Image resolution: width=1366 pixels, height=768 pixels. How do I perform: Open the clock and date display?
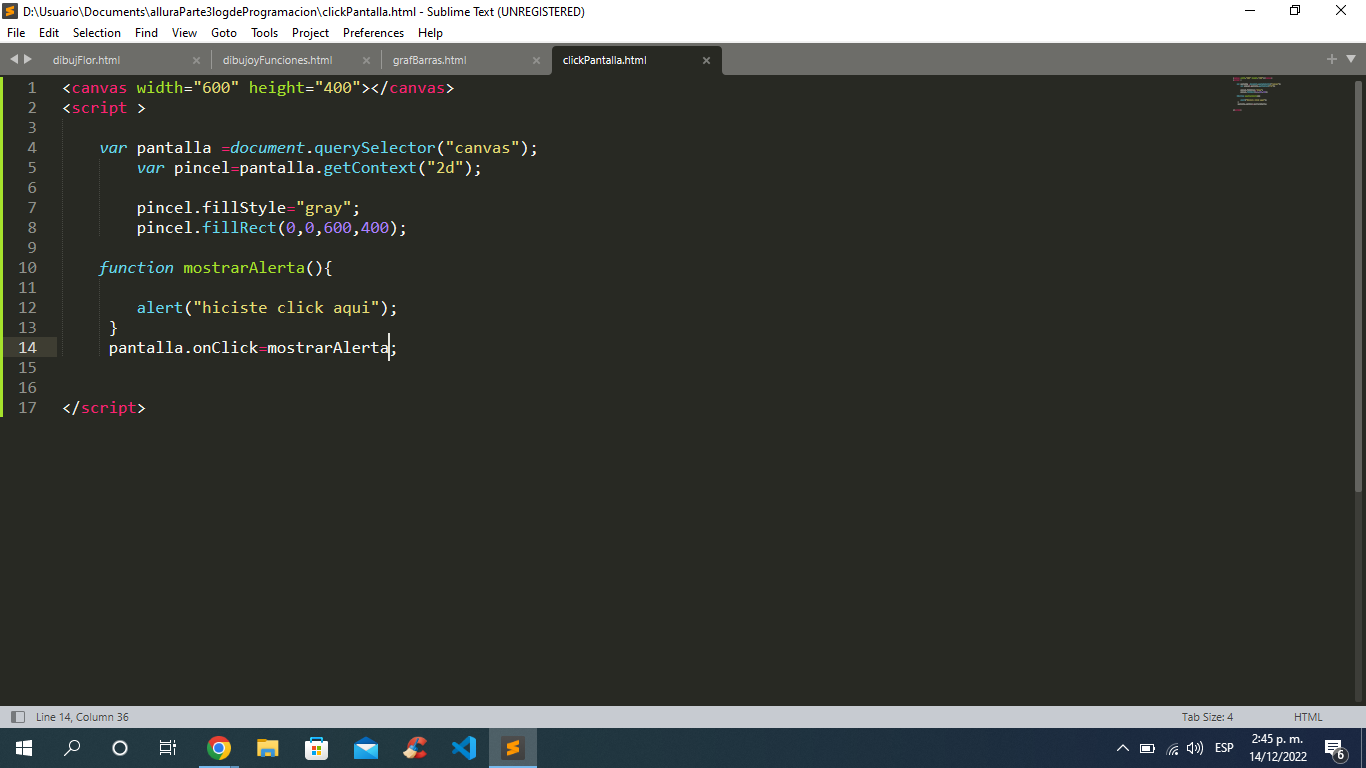point(1278,747)
